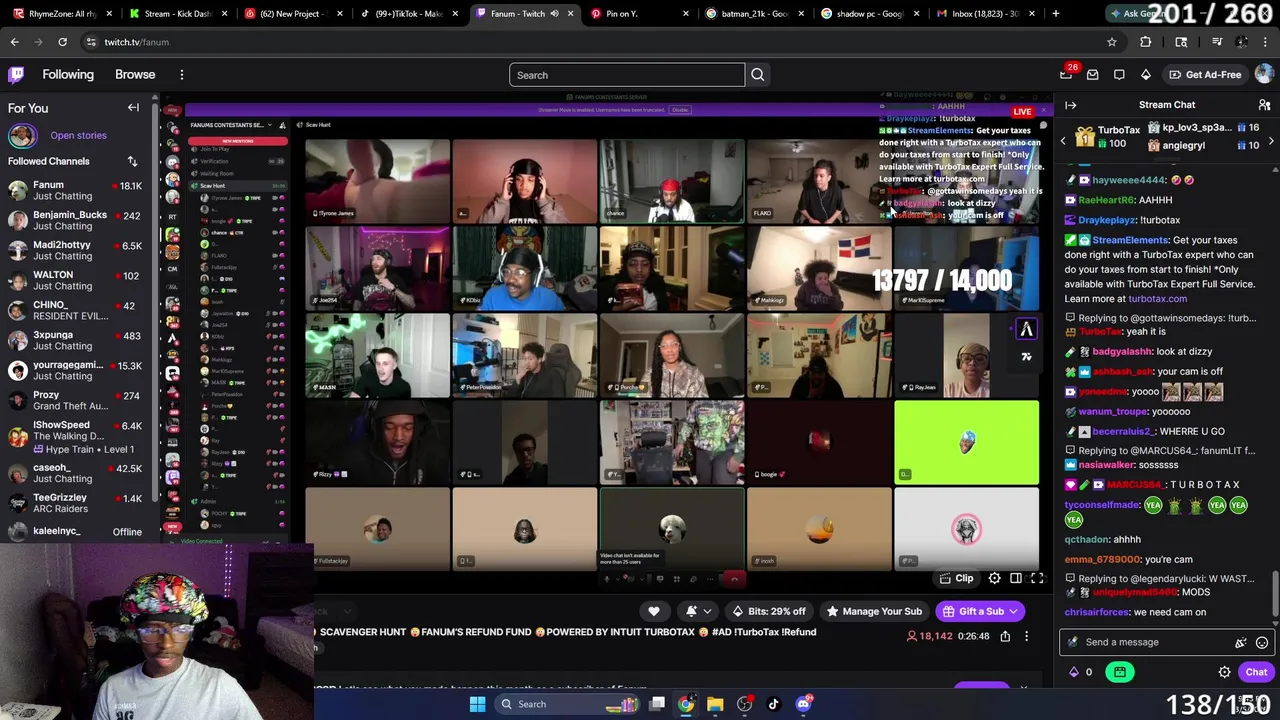
Task: Share the stream with share icon
Action: [x=1005, y=636]
